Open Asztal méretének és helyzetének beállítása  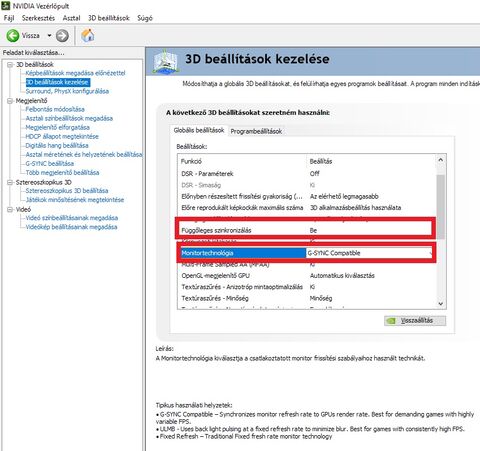coord(84,154)
